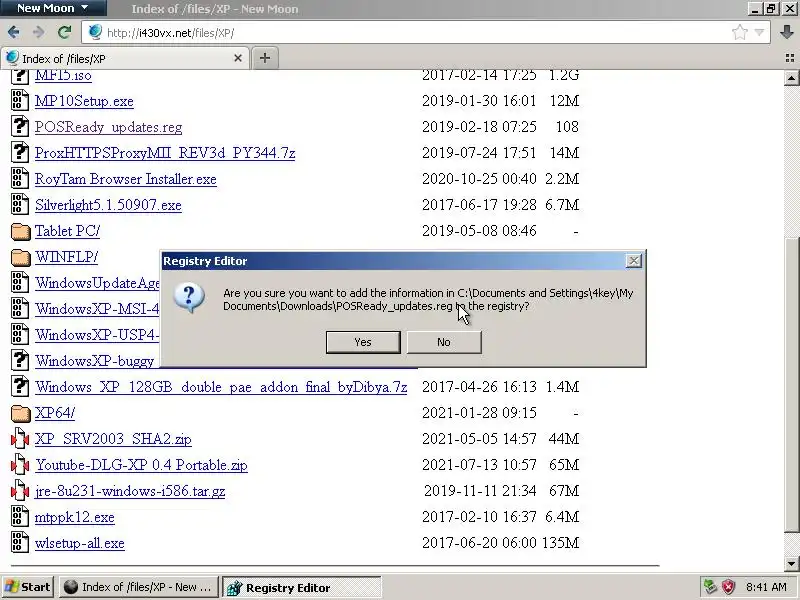Open the XP64/ folder link

55,413
